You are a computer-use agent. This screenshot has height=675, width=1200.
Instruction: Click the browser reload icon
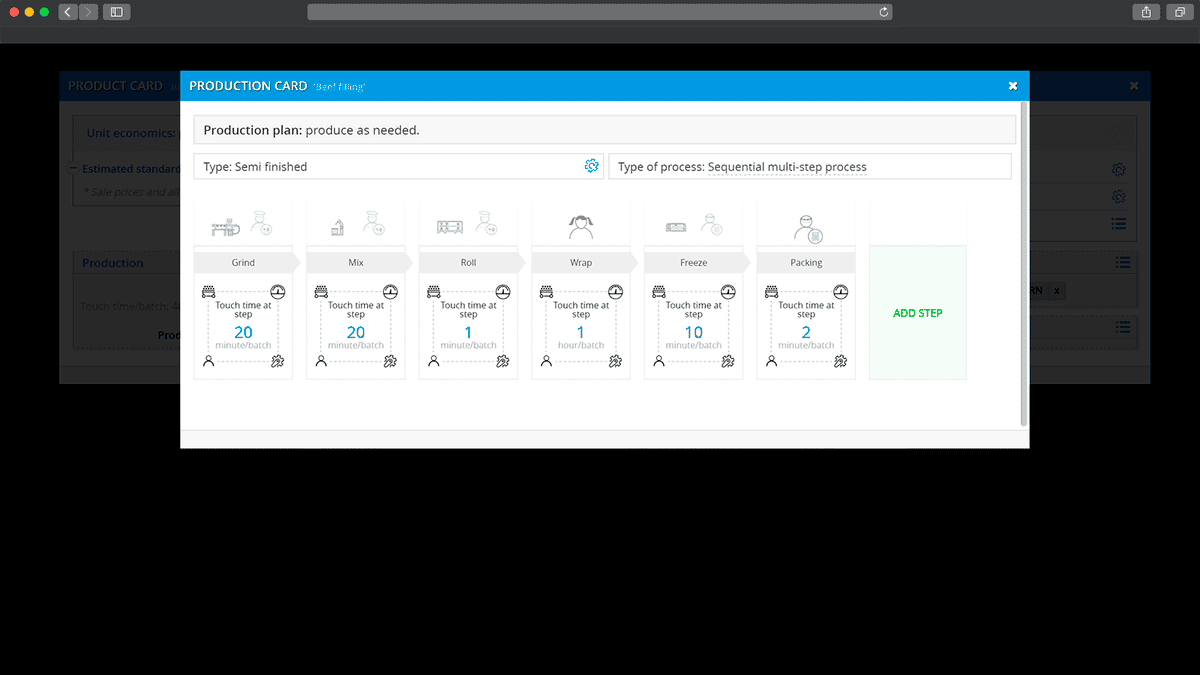[x=884, y=12]
